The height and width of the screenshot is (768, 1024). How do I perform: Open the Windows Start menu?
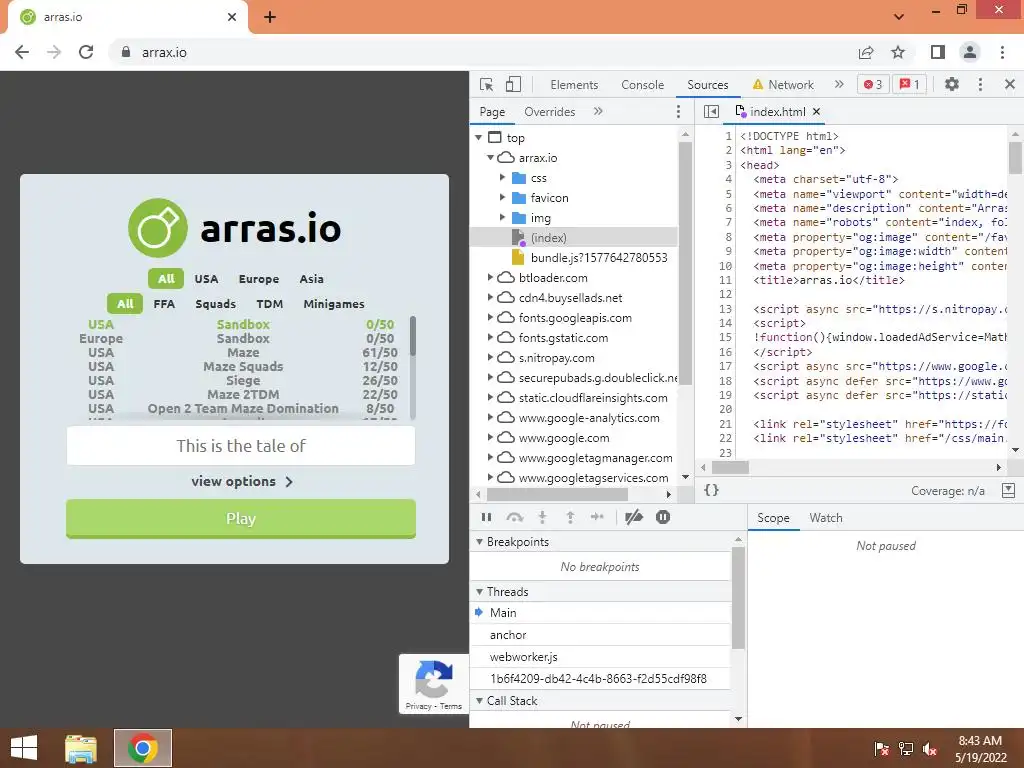tap(24, 748)
